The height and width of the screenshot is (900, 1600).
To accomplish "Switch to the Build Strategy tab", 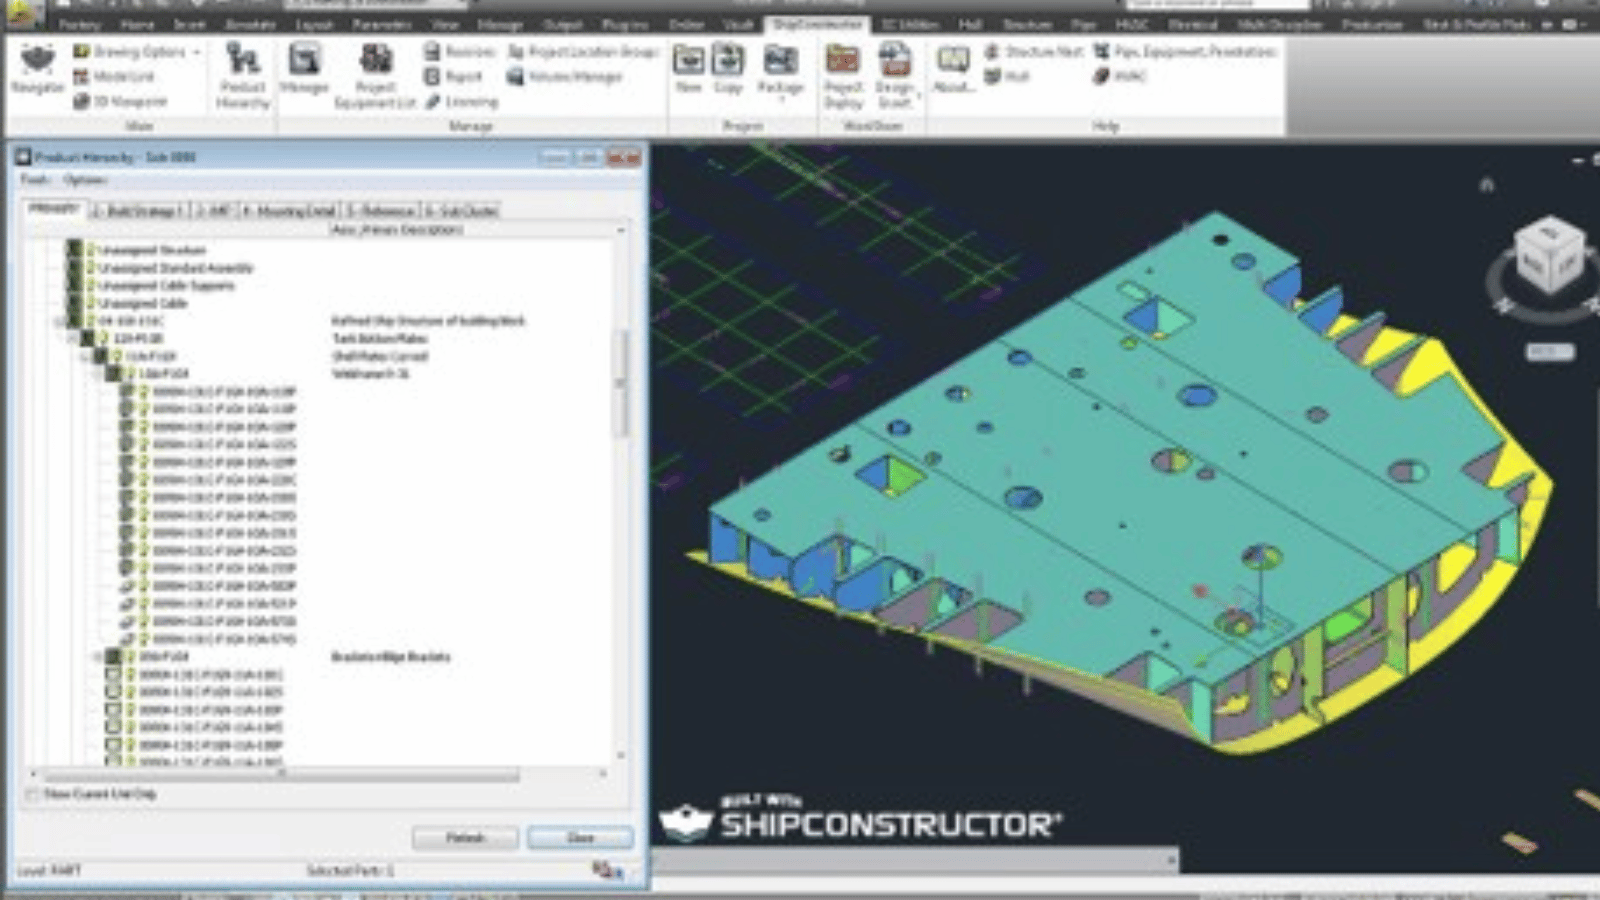I will 138,211.
